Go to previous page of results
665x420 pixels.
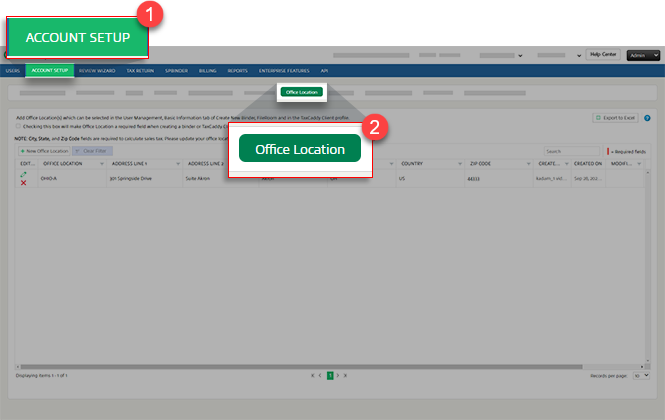(320, 375)
